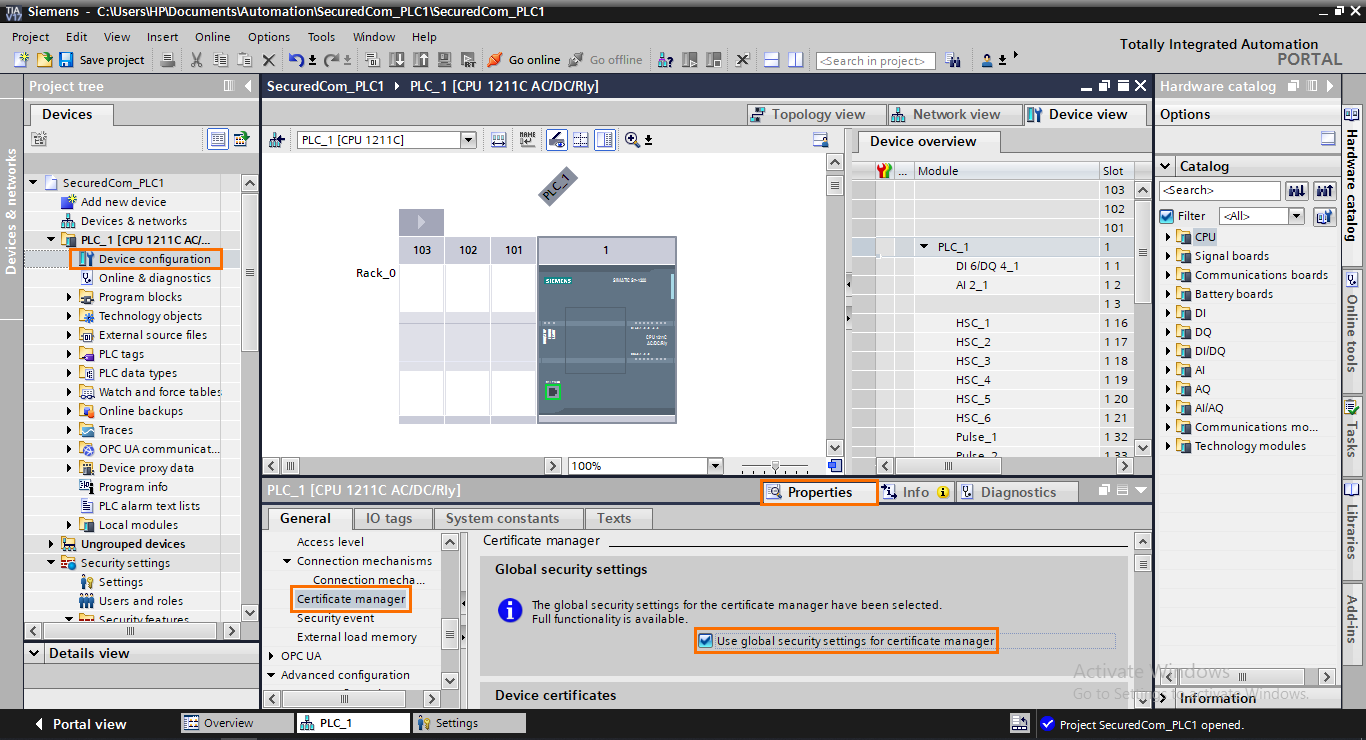Open the Hardware catalog search magnifier icon
This screenshot has width=1366, height=740.
tap(1295, 190)
